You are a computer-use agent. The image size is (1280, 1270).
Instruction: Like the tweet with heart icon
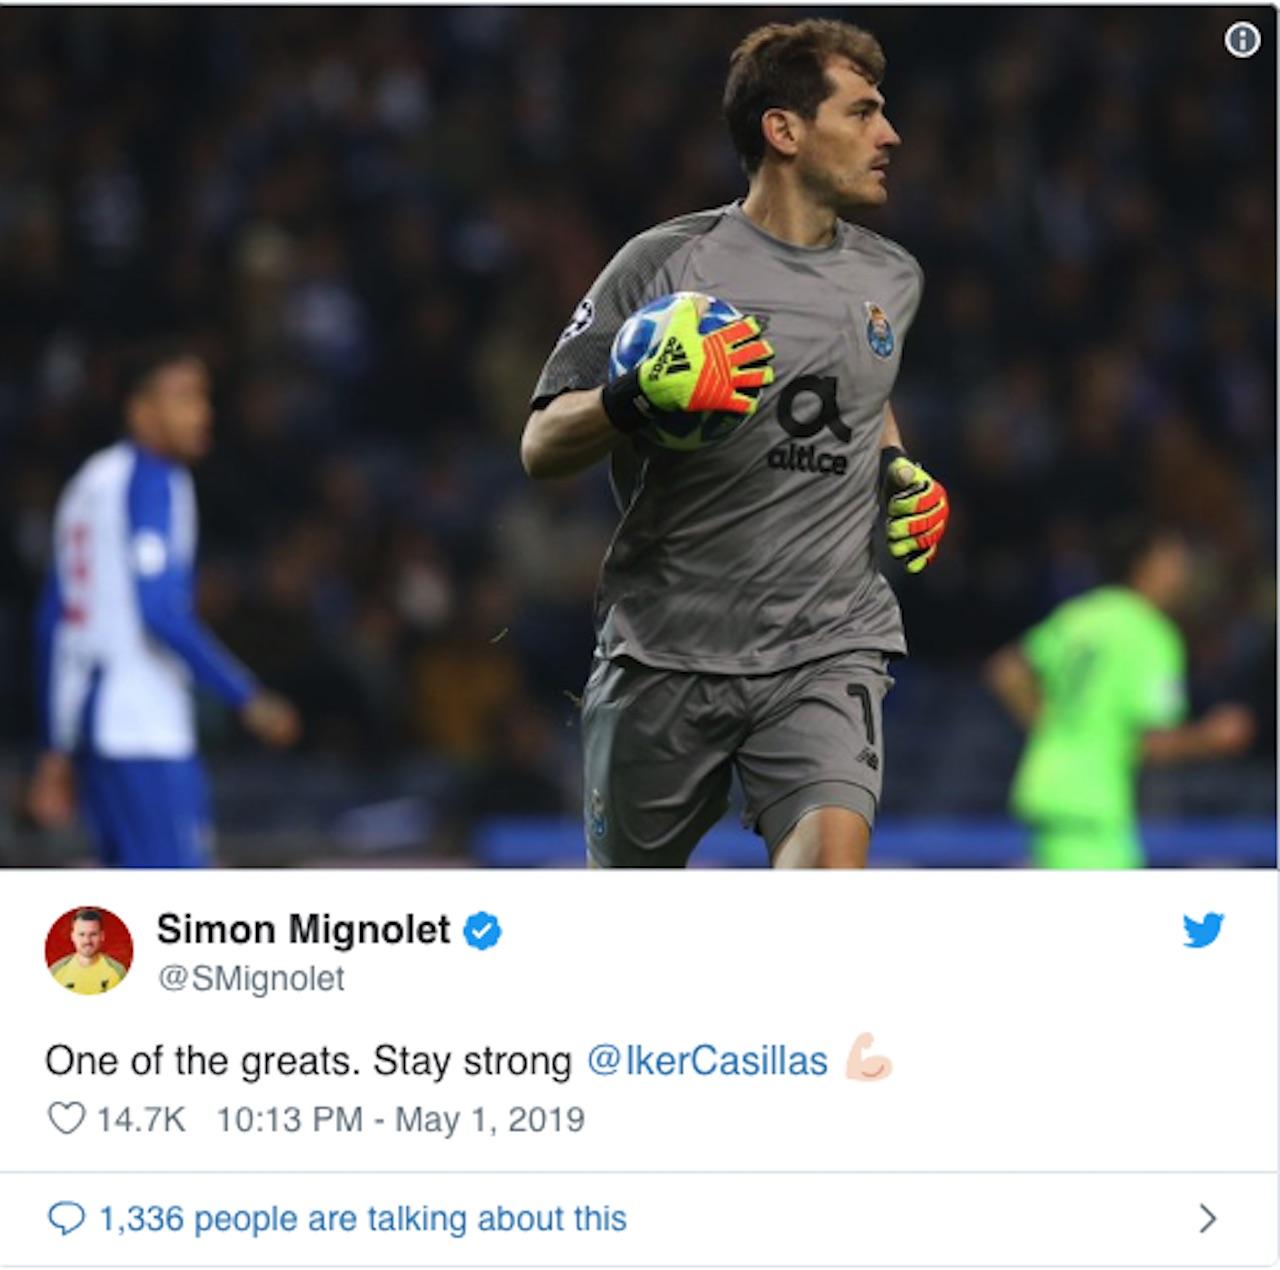tap(67, 1119)
